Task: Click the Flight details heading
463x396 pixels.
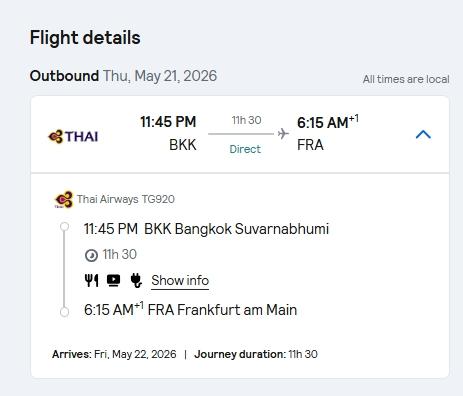Action: click(85, 37)
